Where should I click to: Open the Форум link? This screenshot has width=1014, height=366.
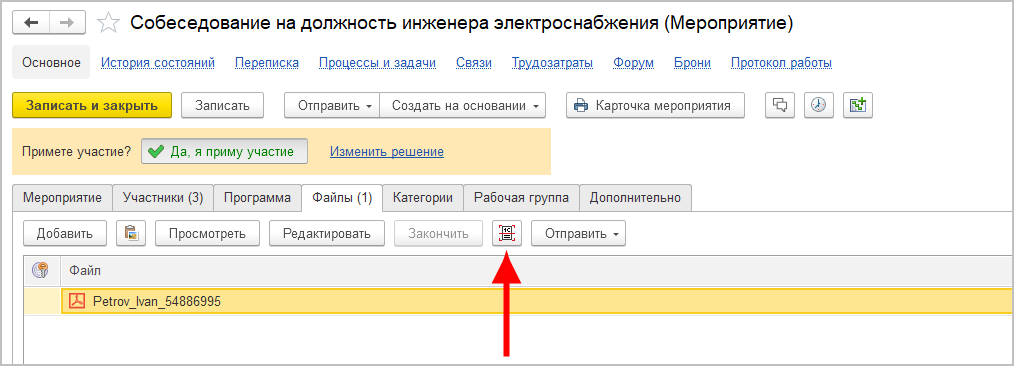pos(633,63)
